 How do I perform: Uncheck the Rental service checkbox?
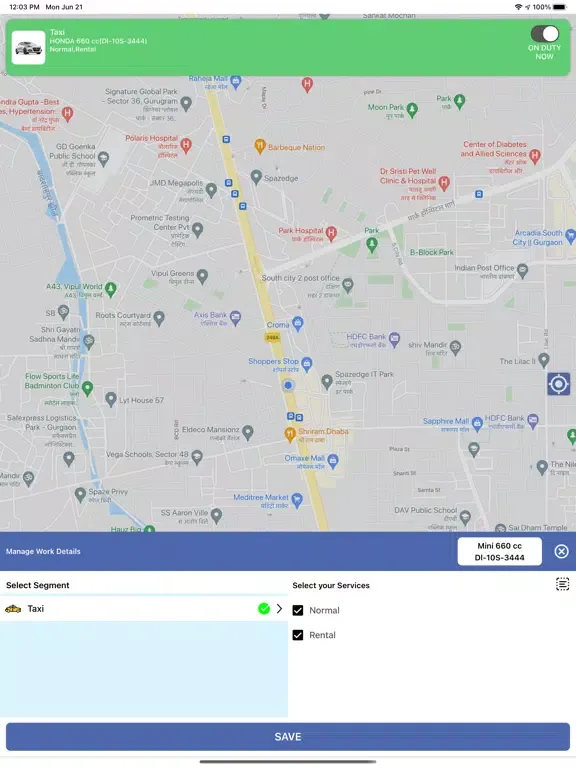(298, 635)
